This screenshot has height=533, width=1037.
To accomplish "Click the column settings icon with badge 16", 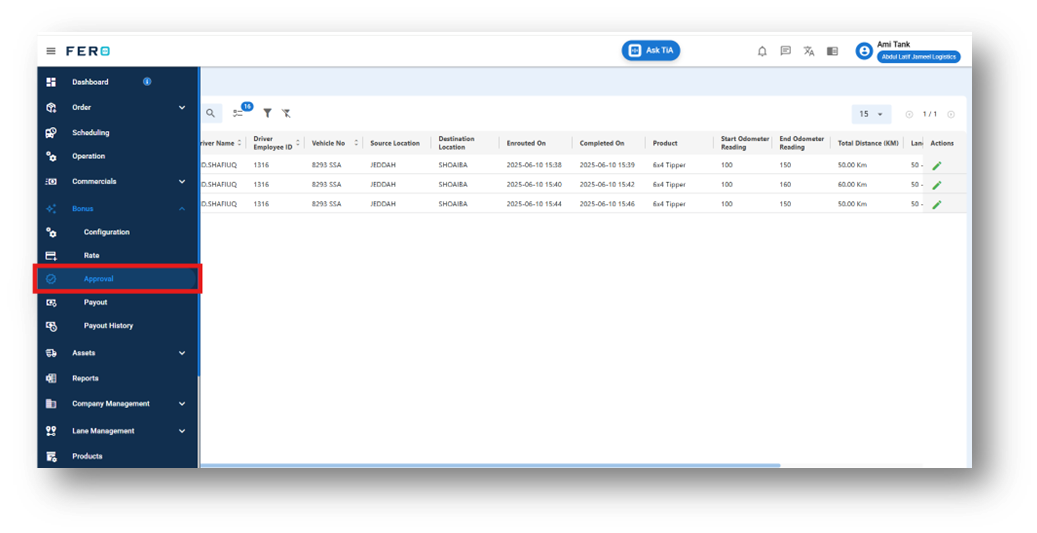I will [239, 114].
